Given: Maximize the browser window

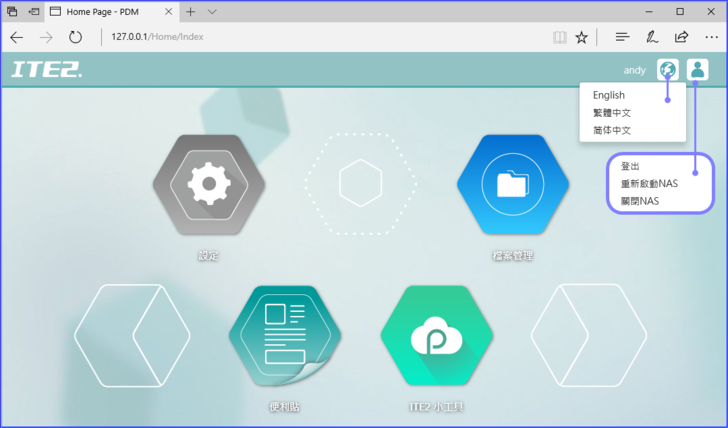Looking at the screenshot, I should (680, 12).
